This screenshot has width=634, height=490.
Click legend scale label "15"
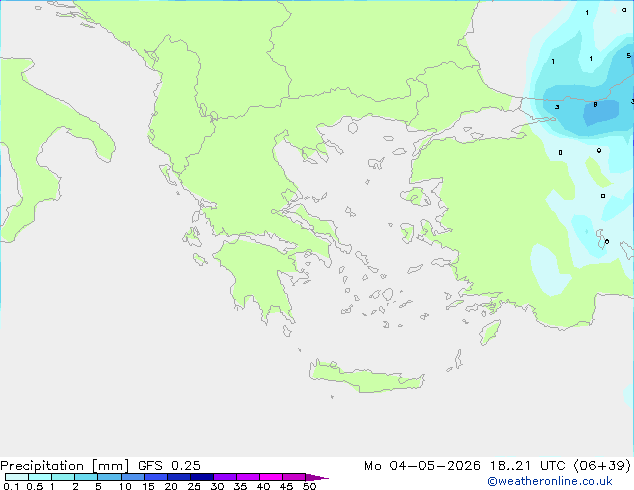click(148, 486)
